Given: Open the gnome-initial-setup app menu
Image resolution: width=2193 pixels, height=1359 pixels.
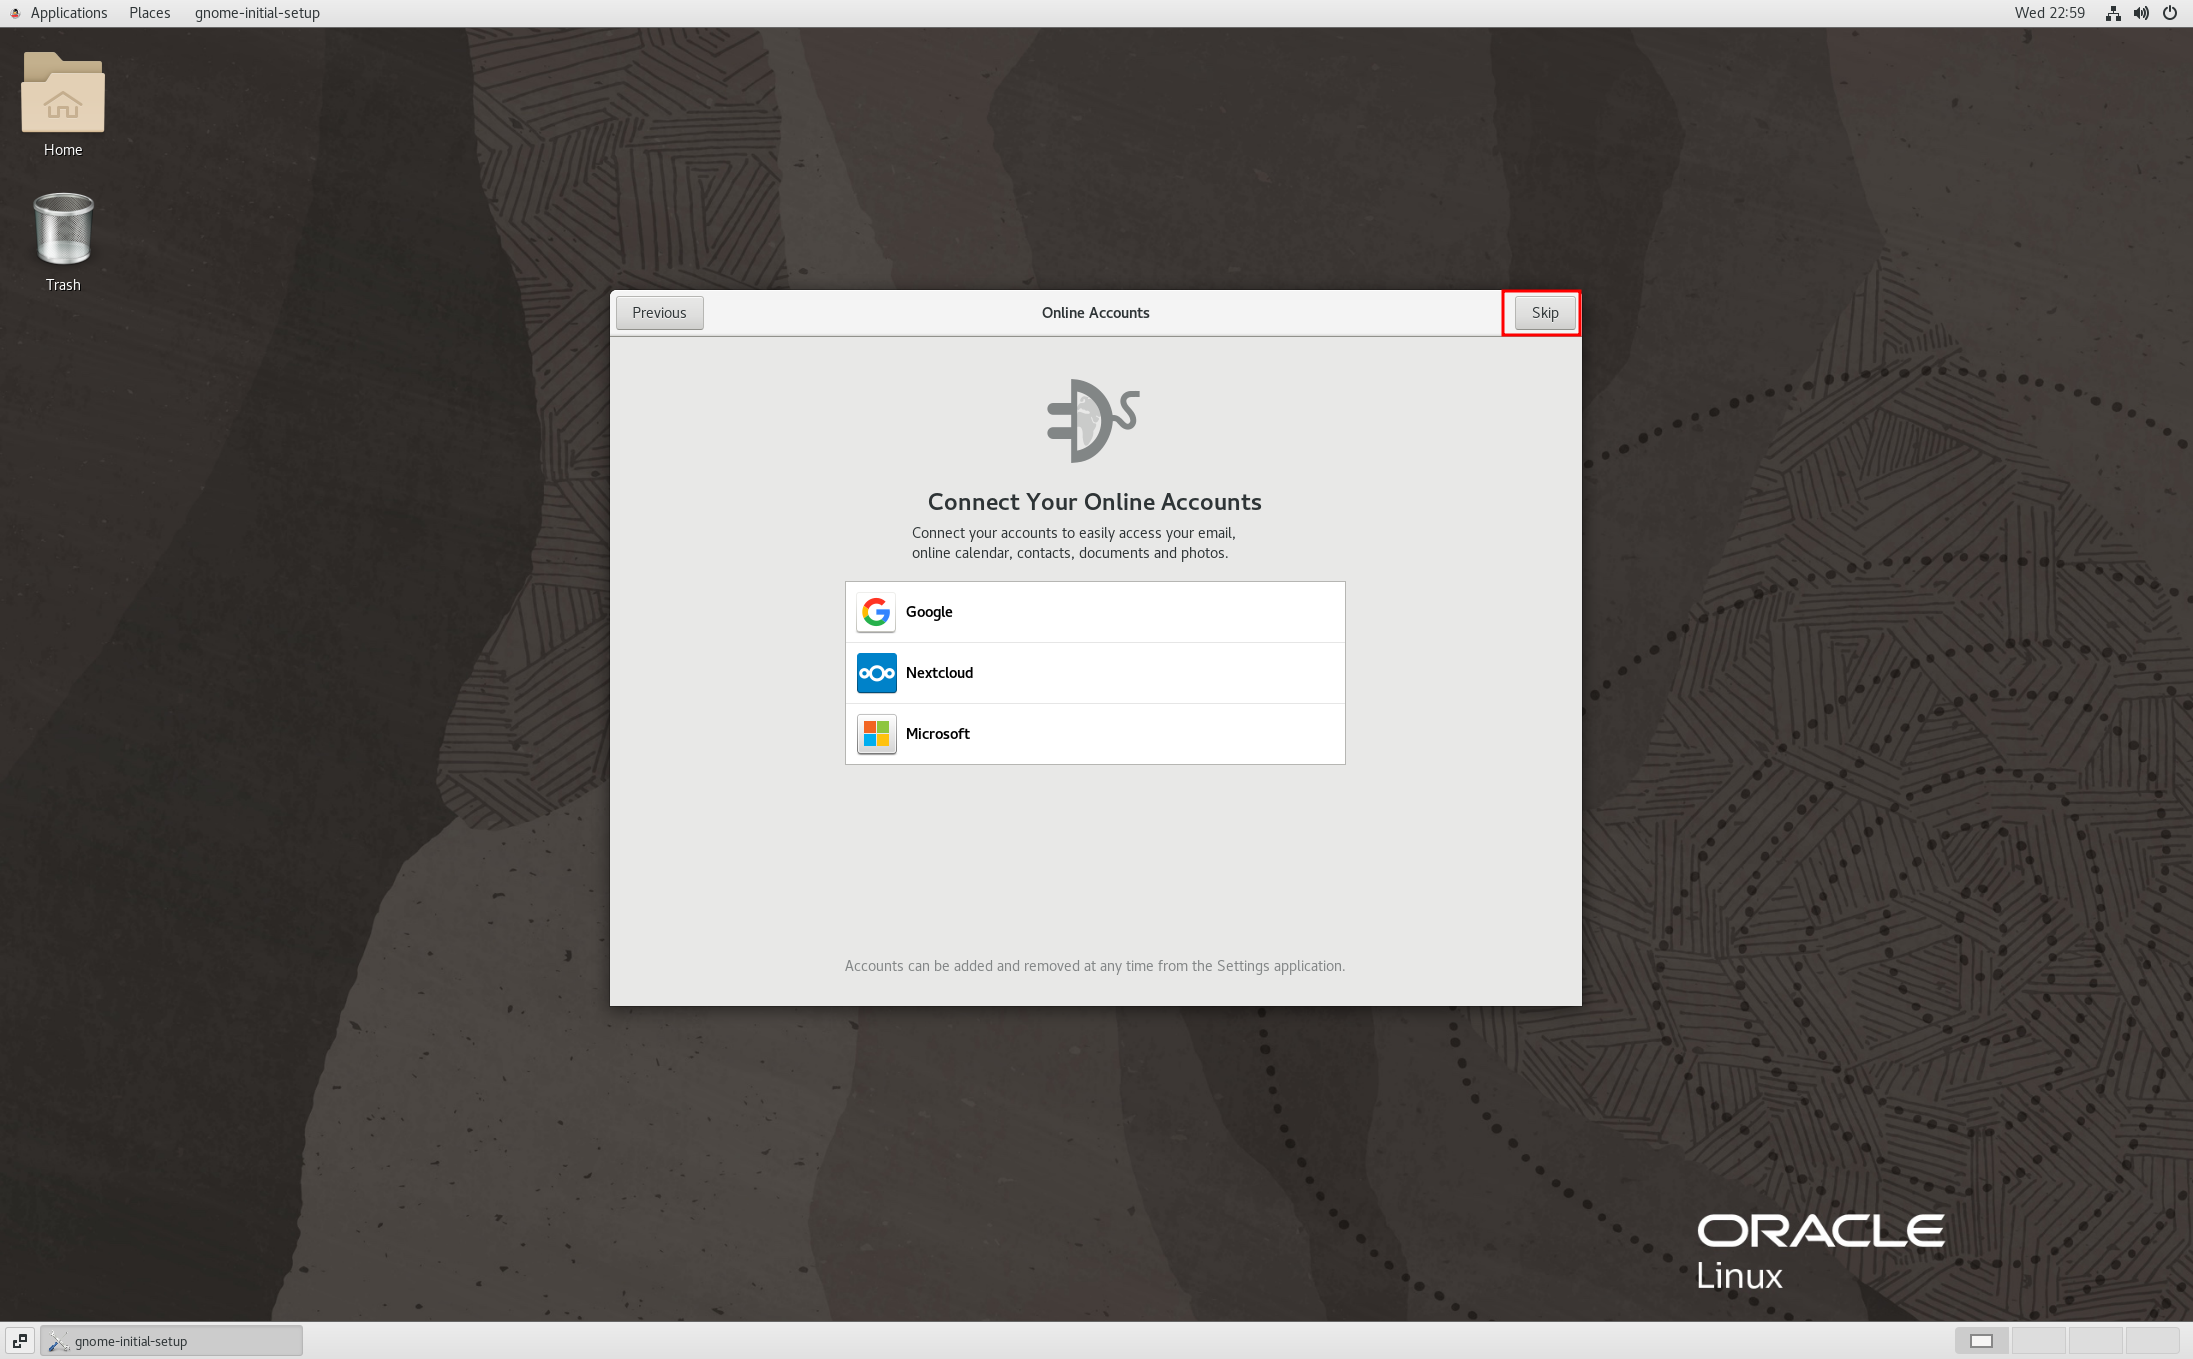Looking at the screenshot, I should pyautogui.click(x=257, y=13).
